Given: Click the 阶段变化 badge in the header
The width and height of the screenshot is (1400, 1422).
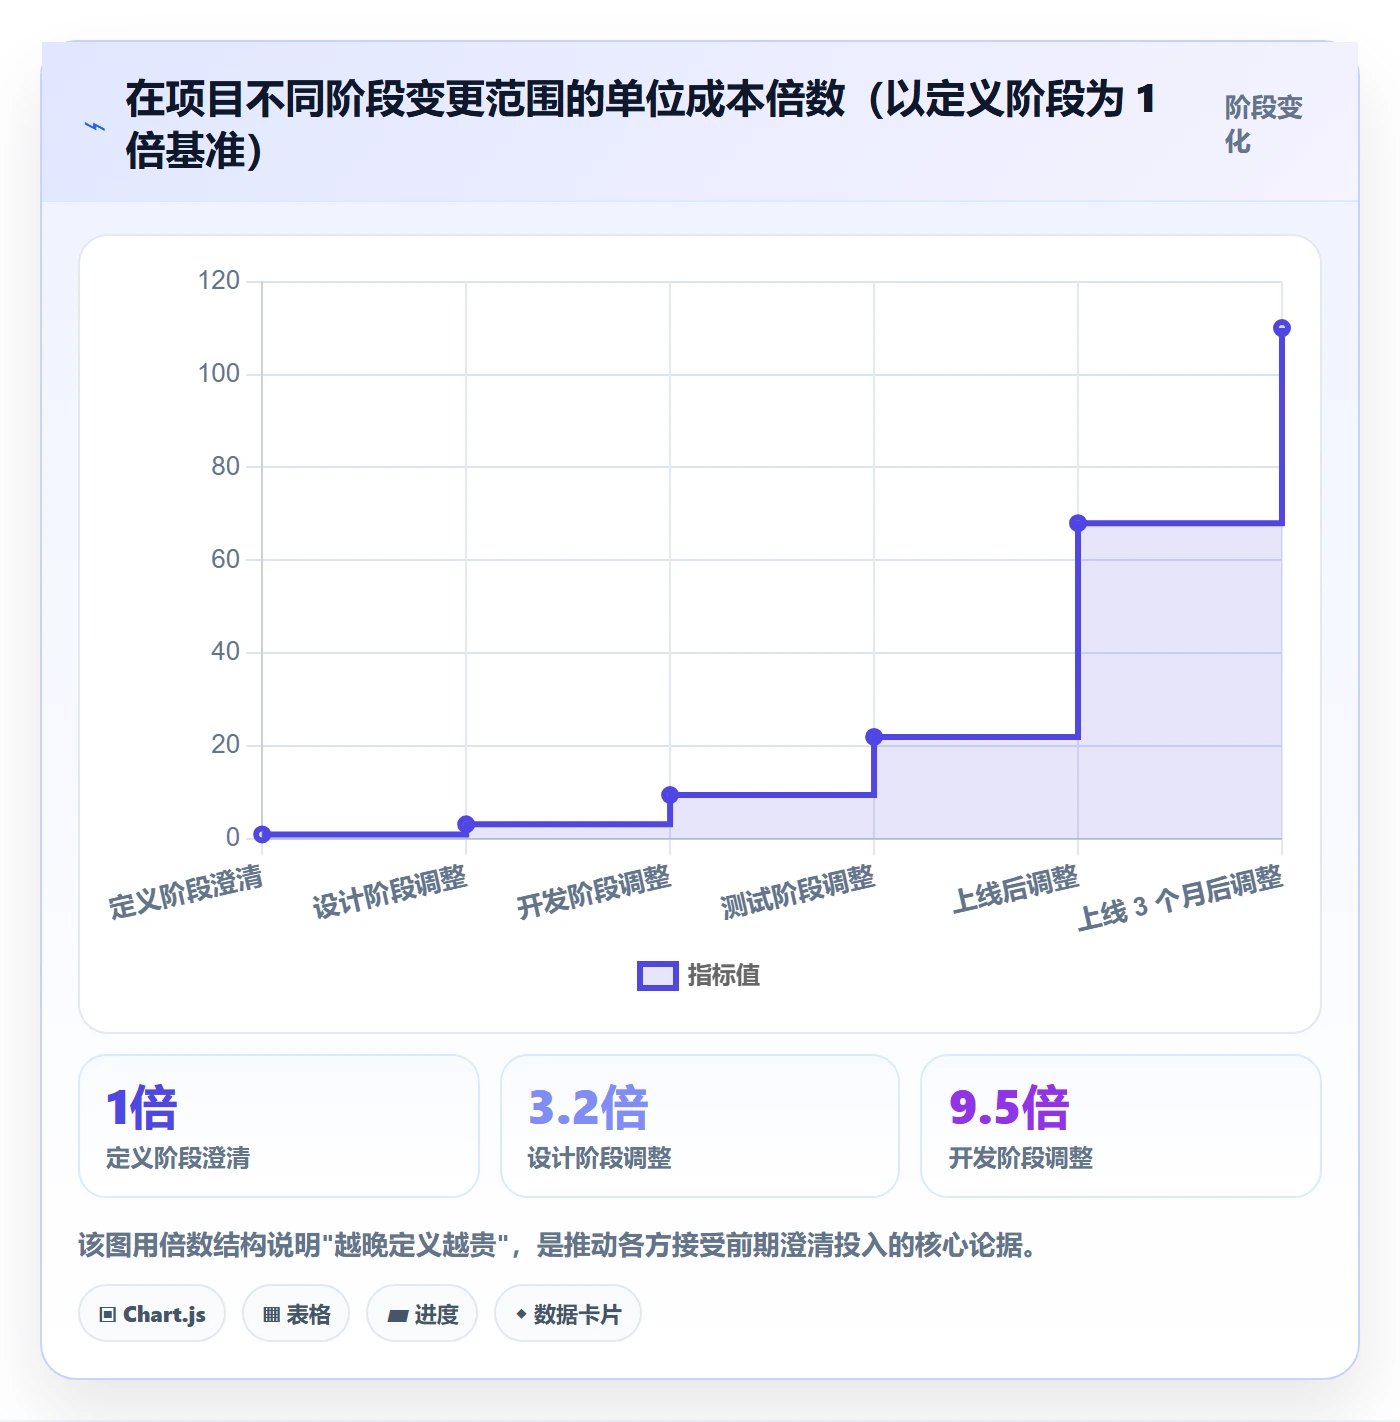Looking at the screenshot, I should click(1264, 124).
